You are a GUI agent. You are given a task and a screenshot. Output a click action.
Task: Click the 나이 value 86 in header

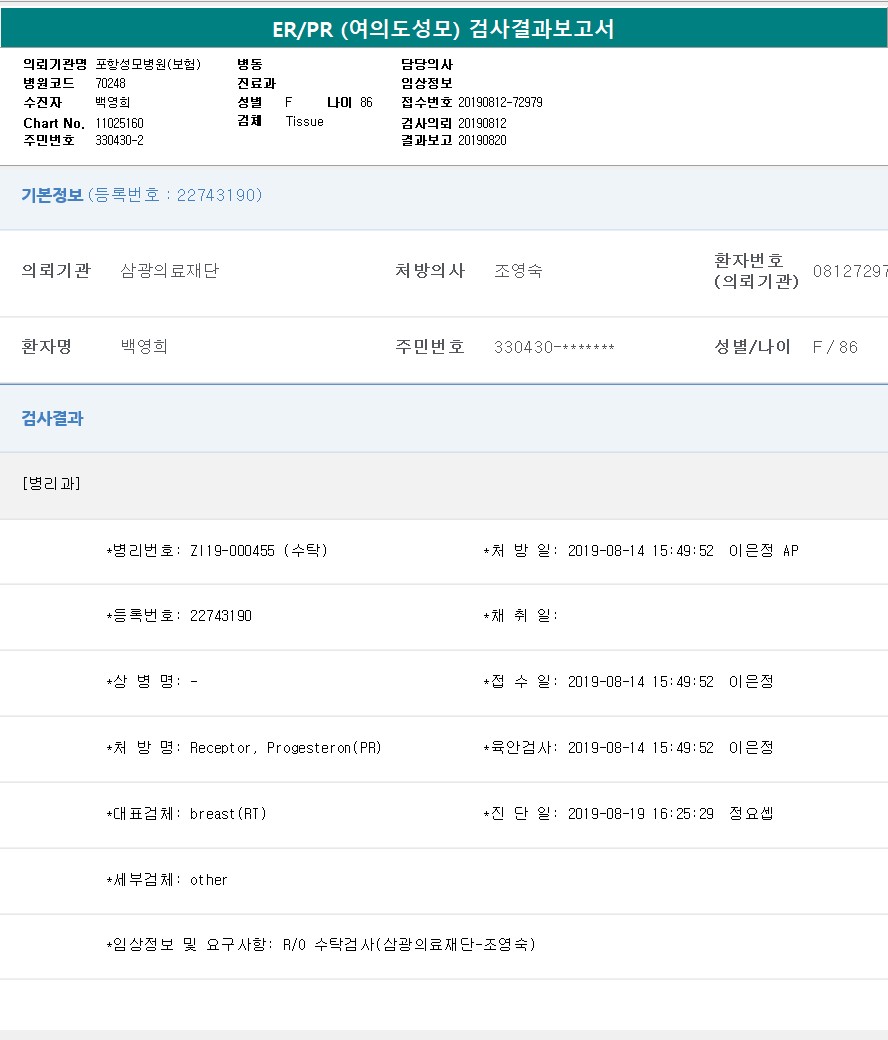click(366, 102)
